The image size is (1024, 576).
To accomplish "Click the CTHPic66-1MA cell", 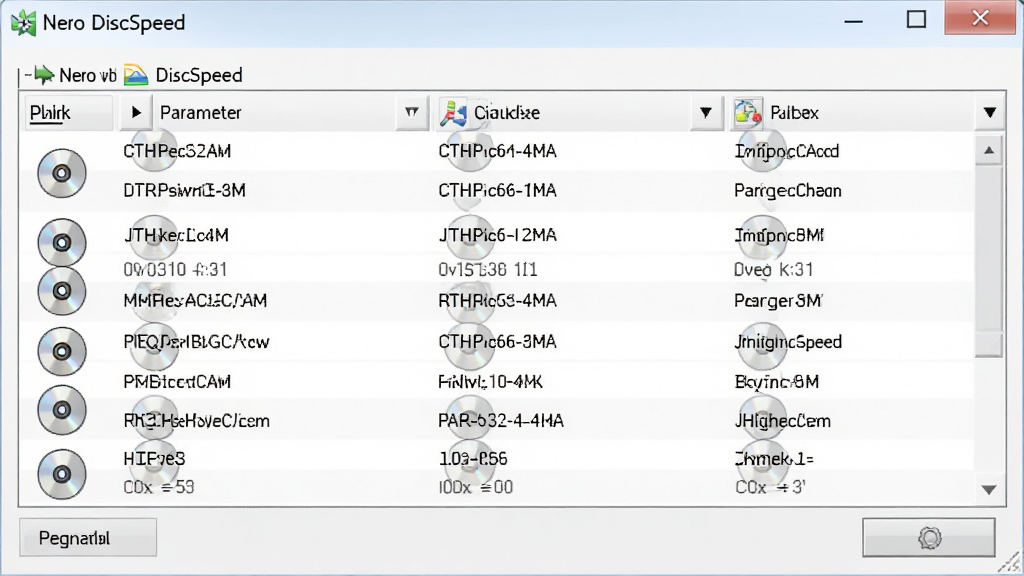I will [x=497, y=191].
